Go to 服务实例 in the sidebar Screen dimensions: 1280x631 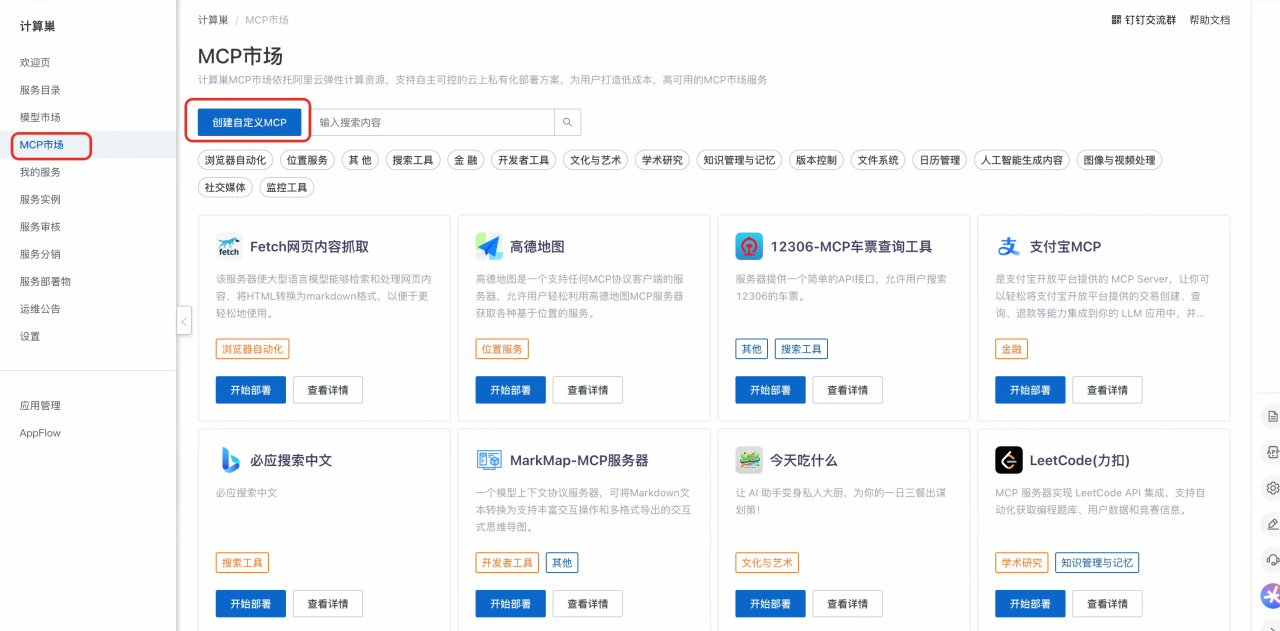[x=40, y=200]
